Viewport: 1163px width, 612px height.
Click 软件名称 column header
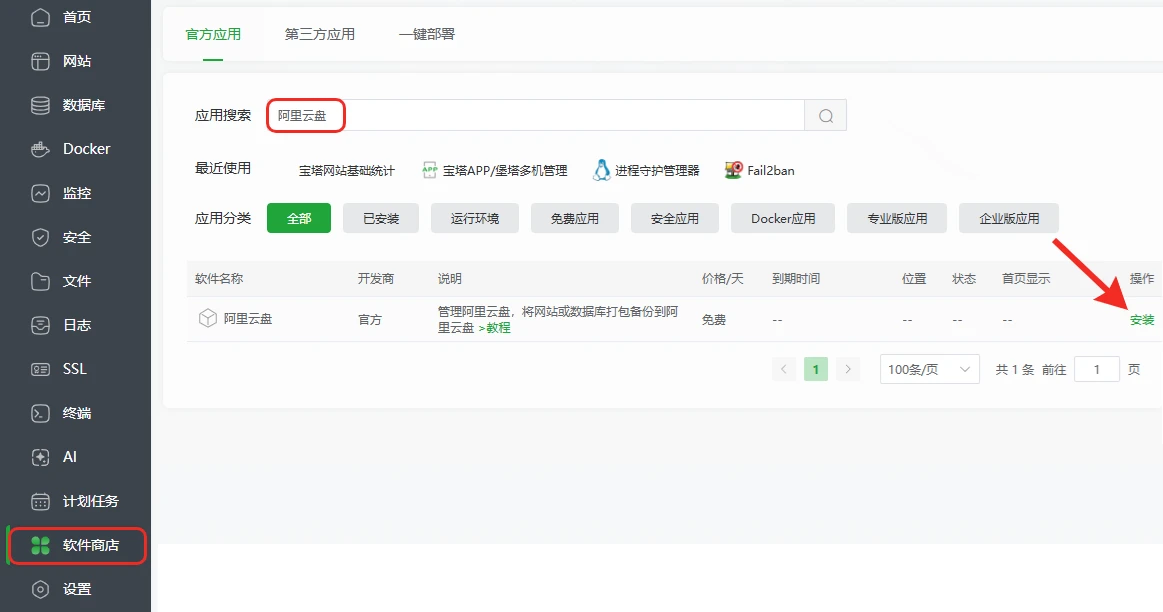coord(219,279)
